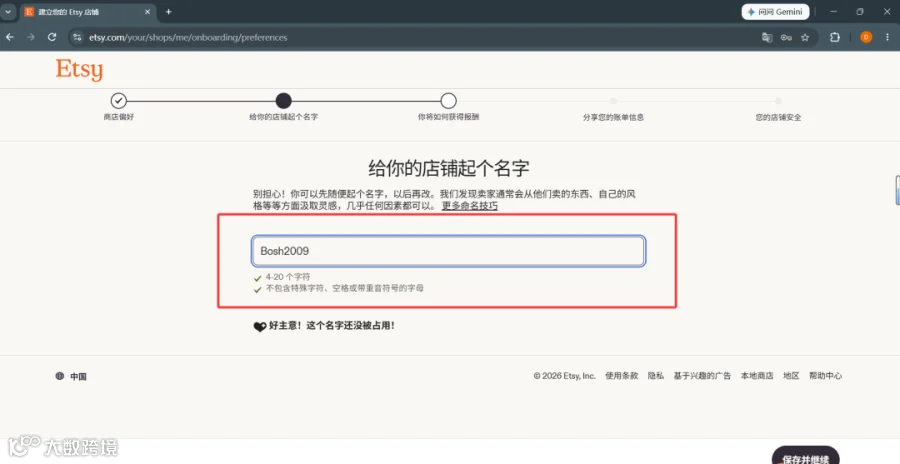Image resolution: width=900 pixels, height=464 pixels.
Task: Click the 商店偏好 step label
Action: (118, 117)
